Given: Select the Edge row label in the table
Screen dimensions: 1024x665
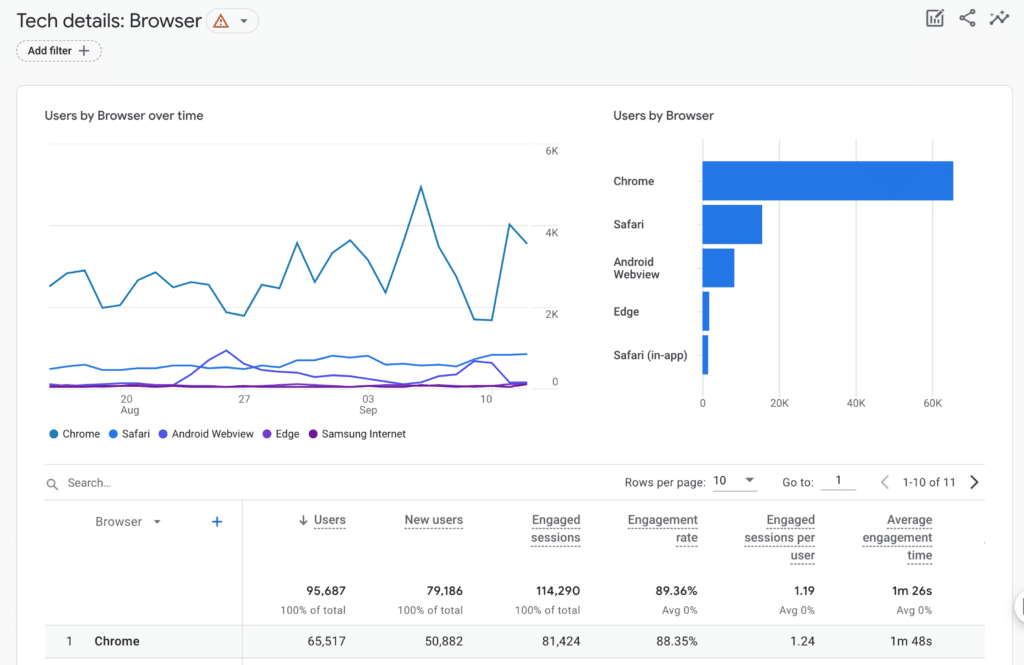Looking at the screenshot, I should 624,311.
